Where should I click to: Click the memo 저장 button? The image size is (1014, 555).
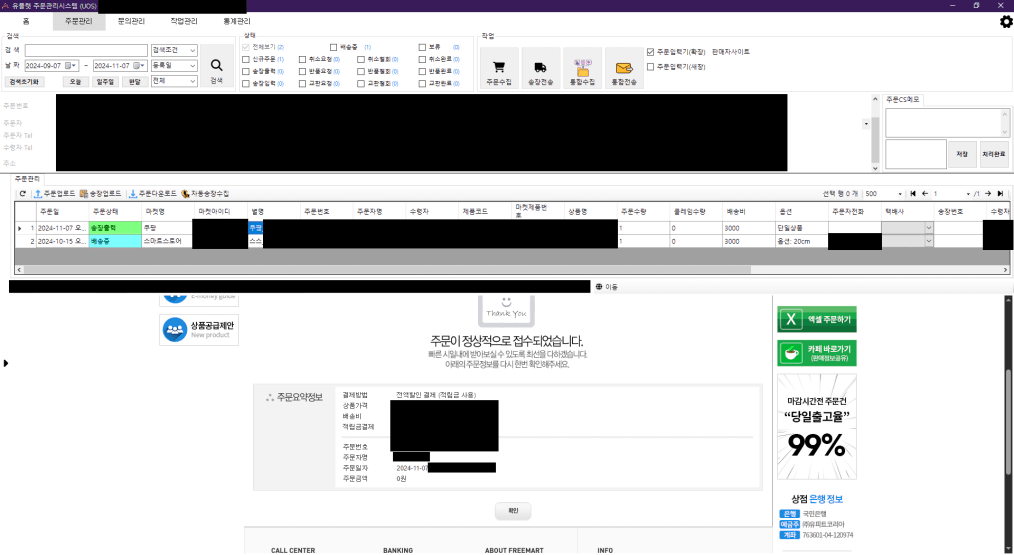pyautogui.click(x=962, y=154)
